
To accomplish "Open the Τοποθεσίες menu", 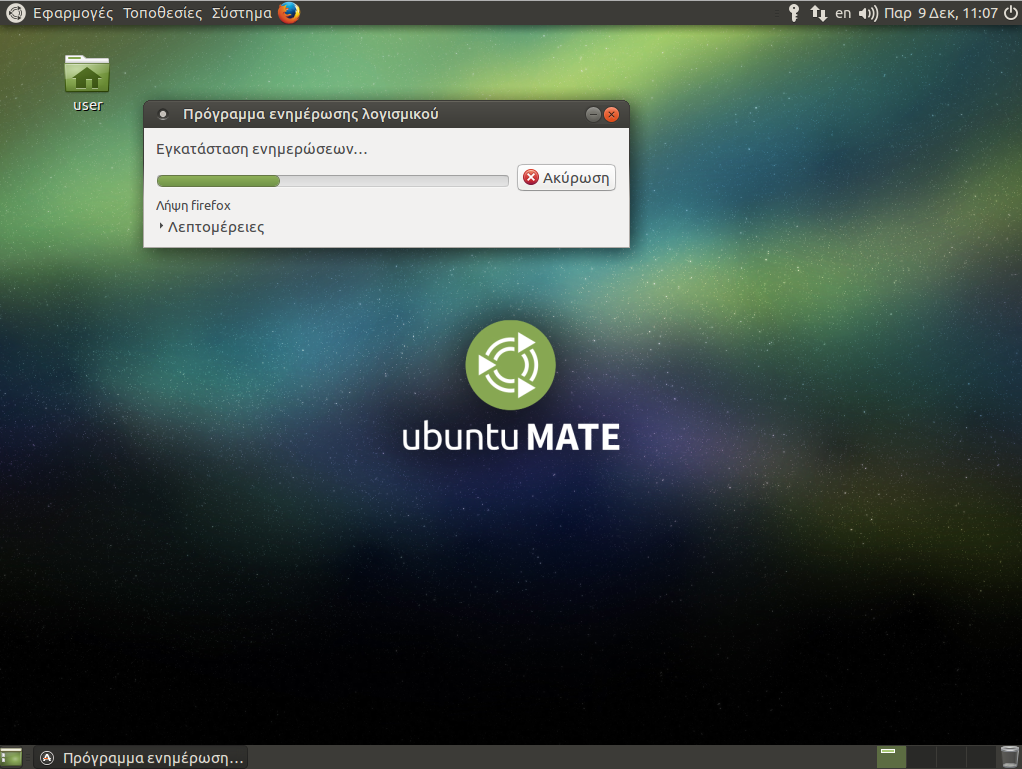I will coord(162,13).
